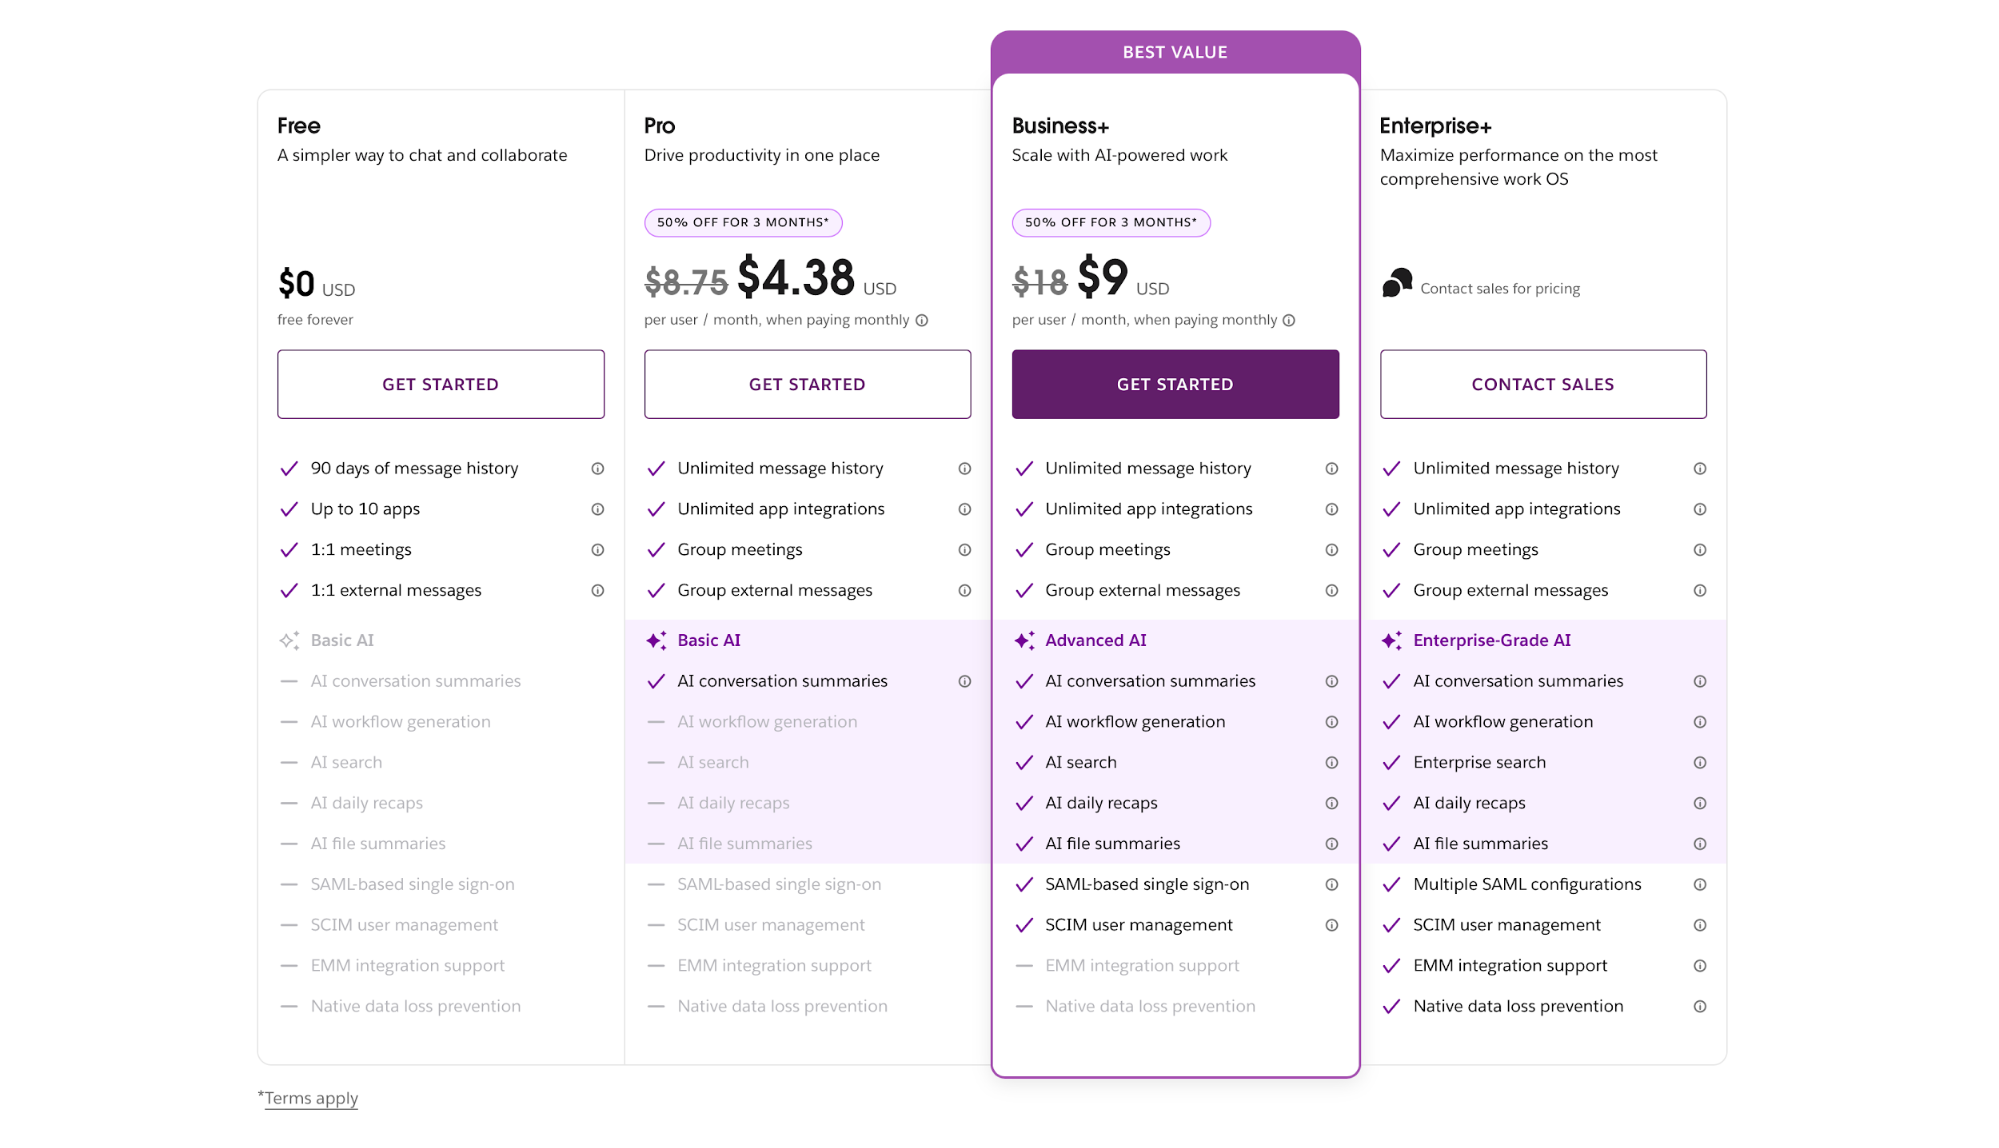This screenshot has width=1999, height=1148.
Task: Click info icon for Native data loss prevention
Action: [1699, 1007]
